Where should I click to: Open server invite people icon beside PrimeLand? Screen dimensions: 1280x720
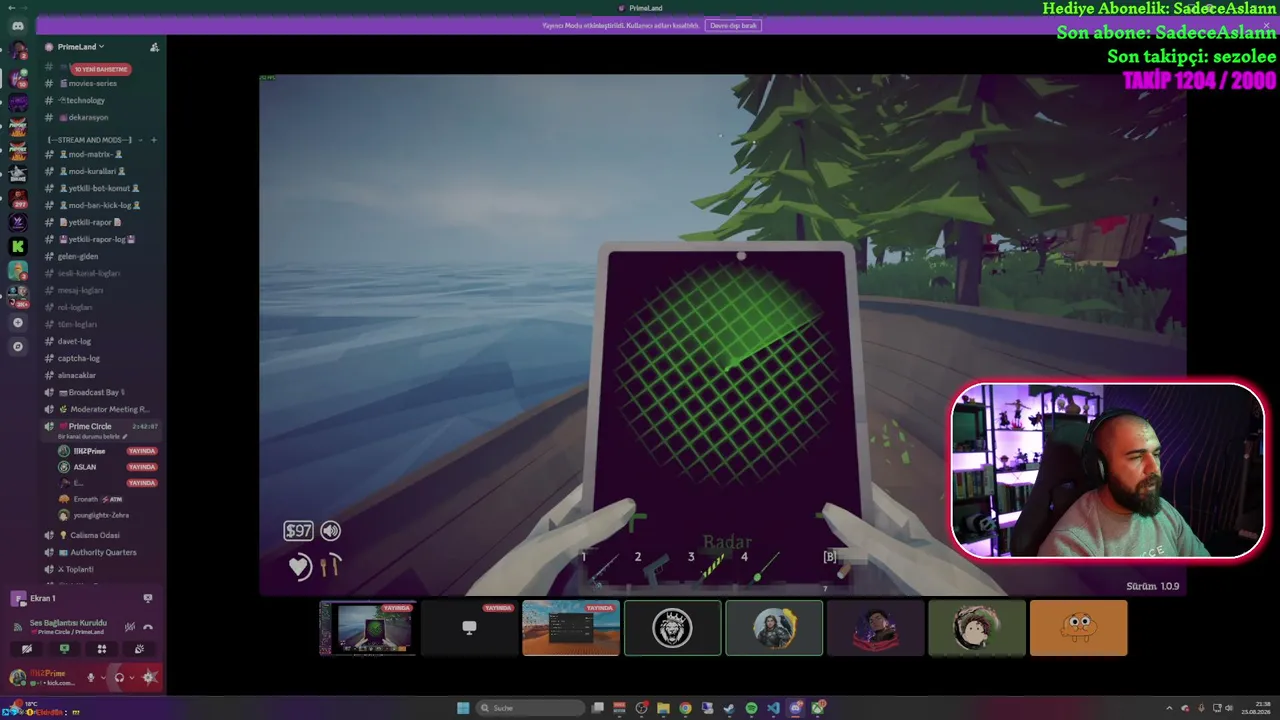(154, 47)
